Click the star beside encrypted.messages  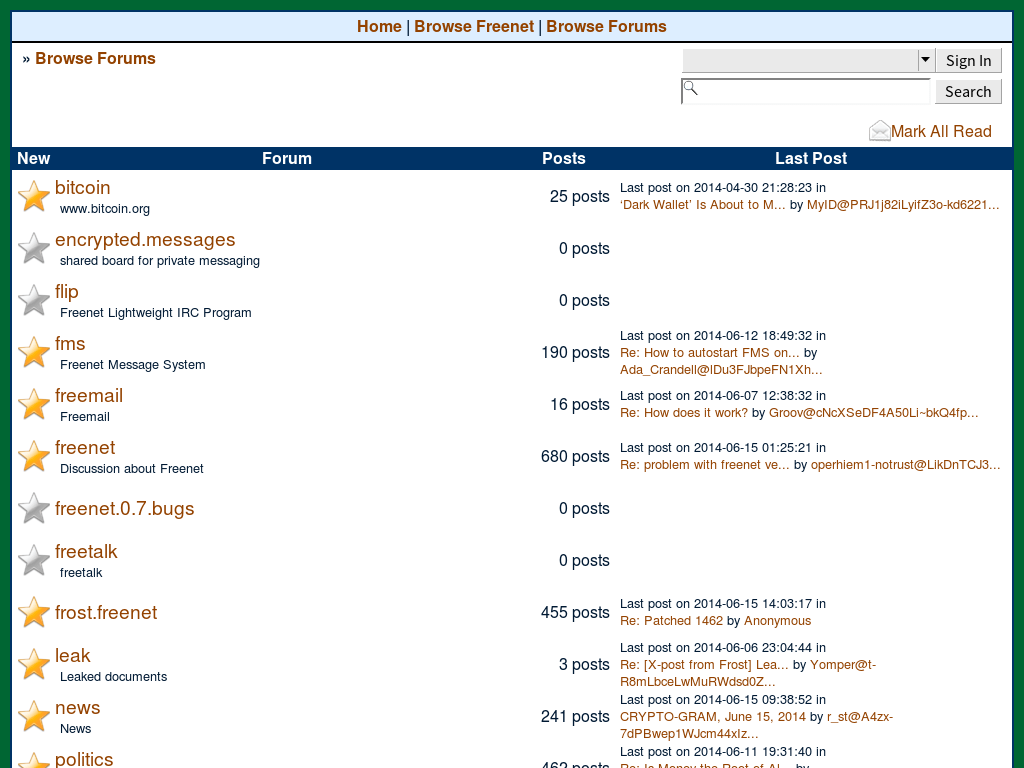(x=33, y=248)
